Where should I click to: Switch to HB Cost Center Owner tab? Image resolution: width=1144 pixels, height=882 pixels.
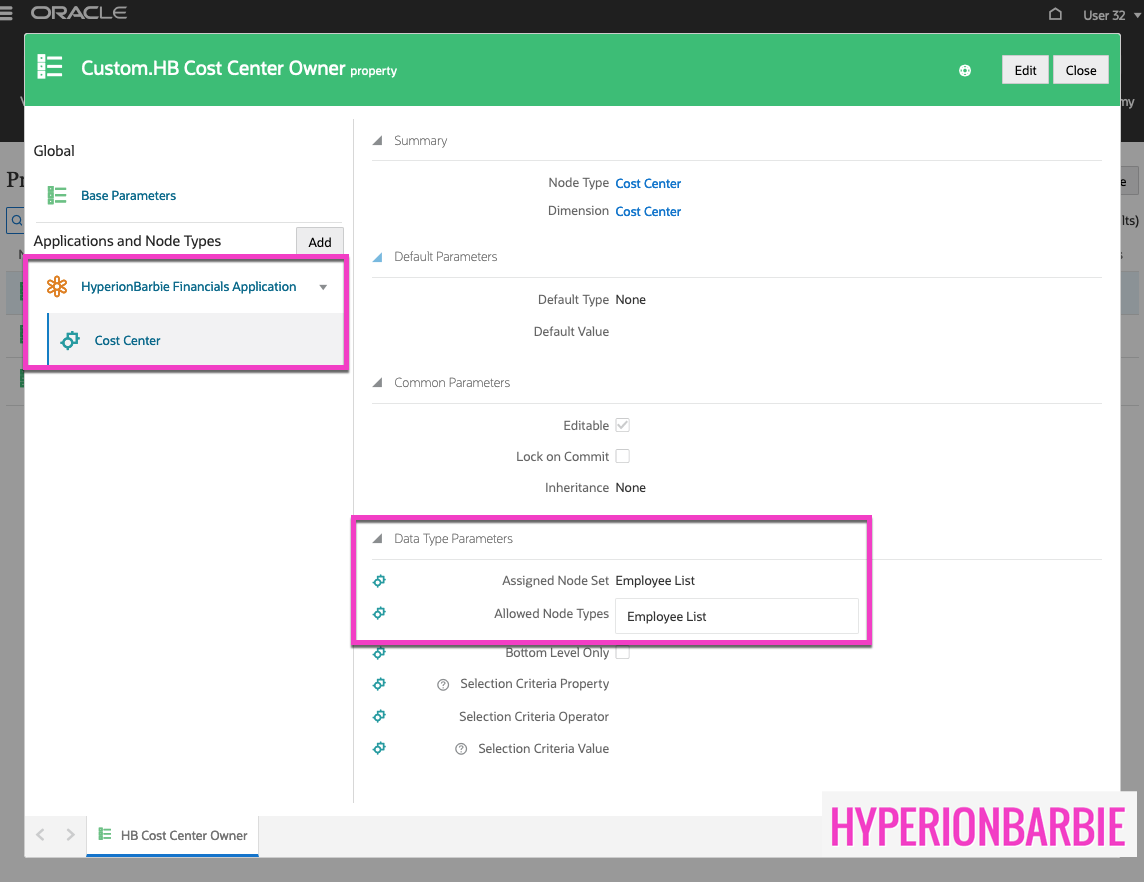pos(172,836)
